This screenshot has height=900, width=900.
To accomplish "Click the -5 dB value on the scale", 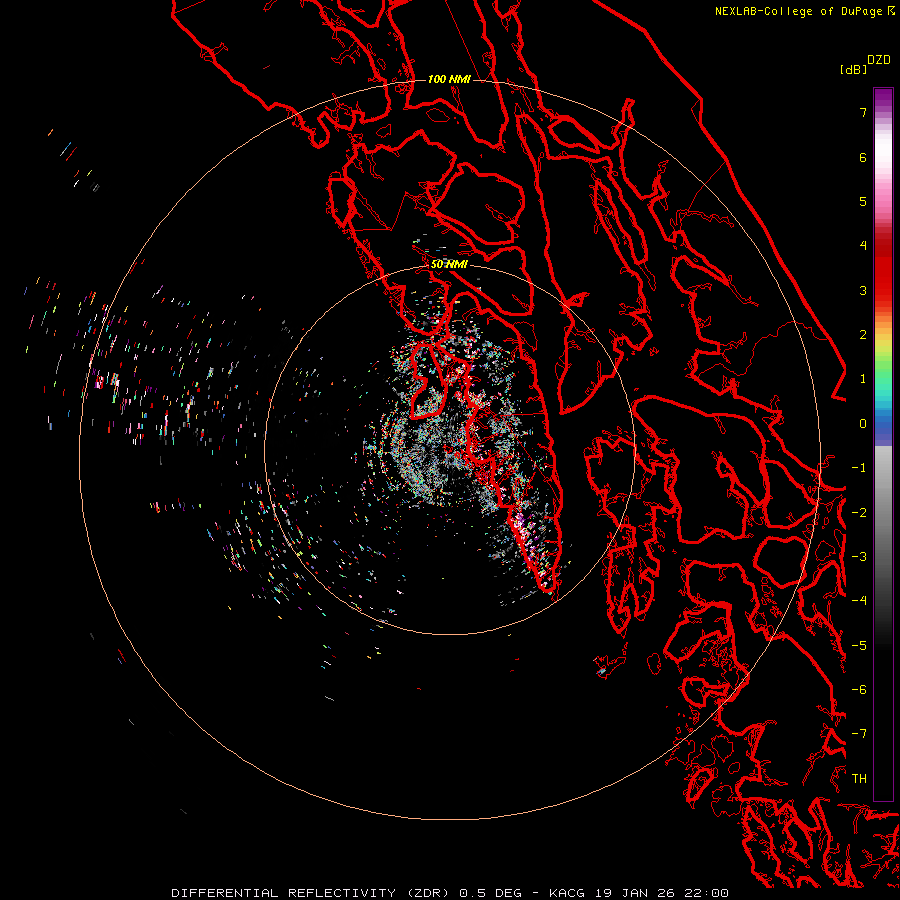I will (859, 646).
